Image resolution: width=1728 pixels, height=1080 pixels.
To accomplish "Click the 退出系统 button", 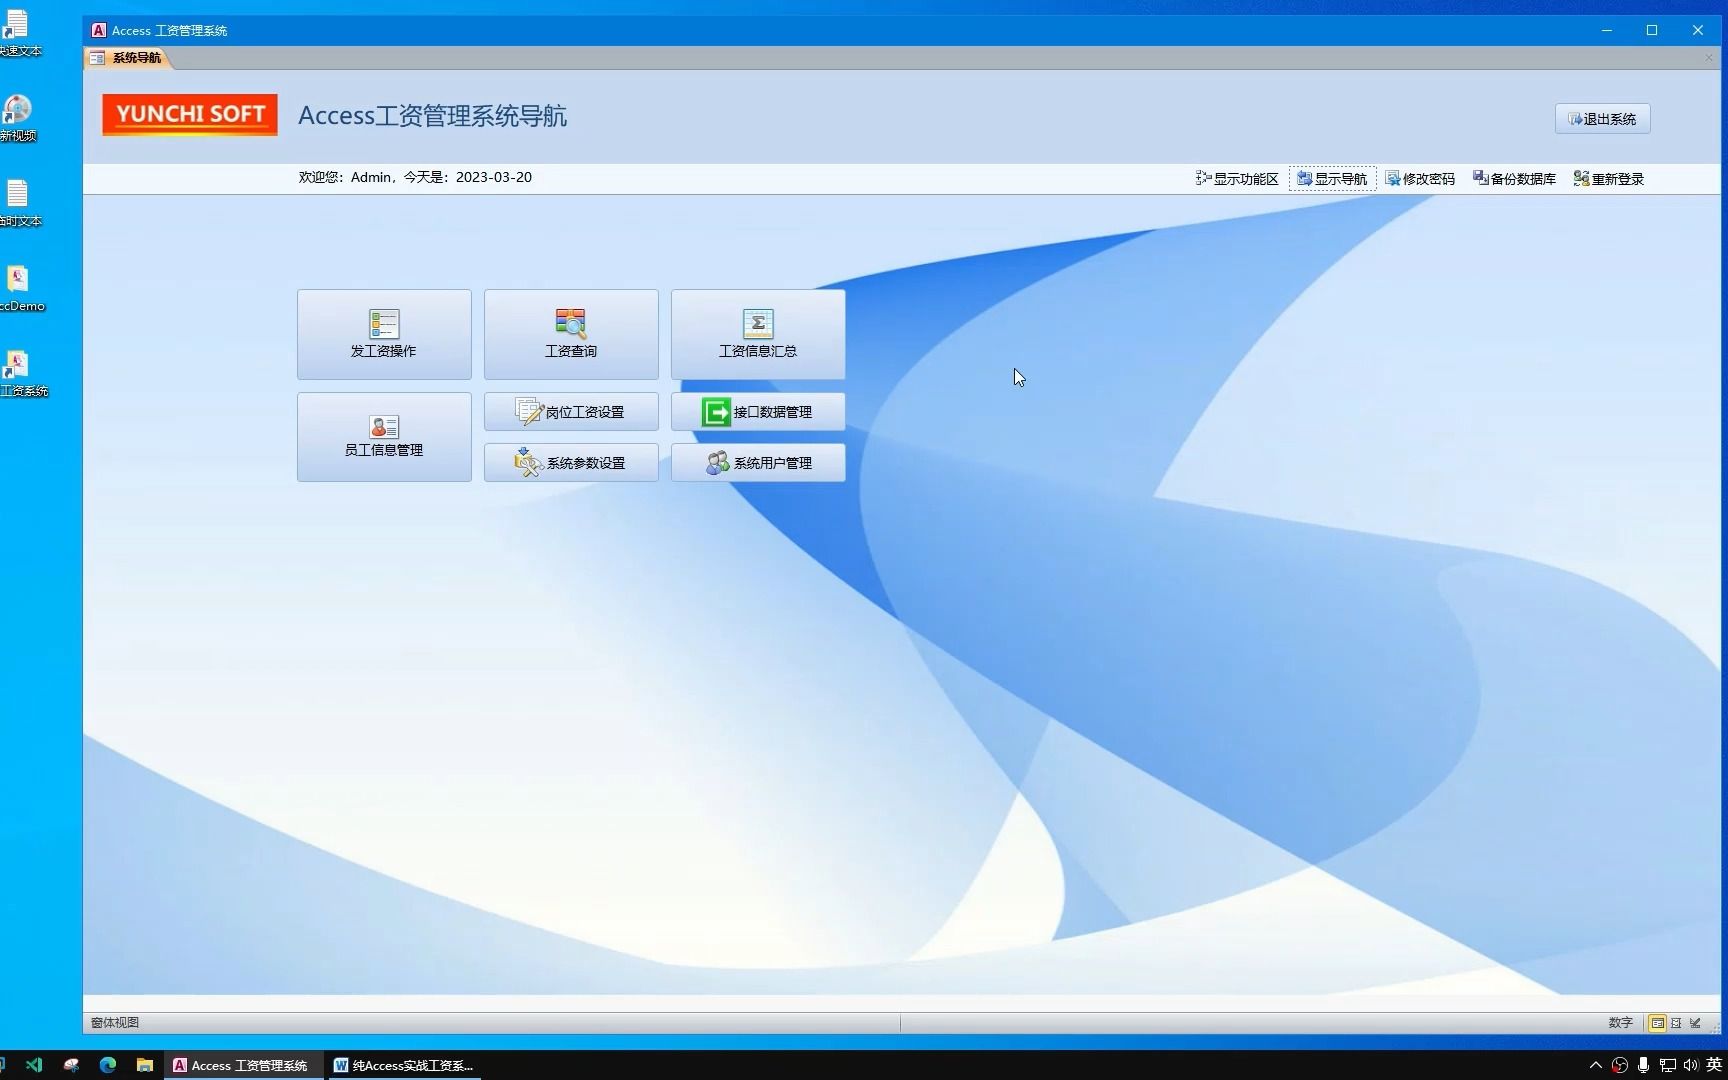I will (x=1602, y=118).
